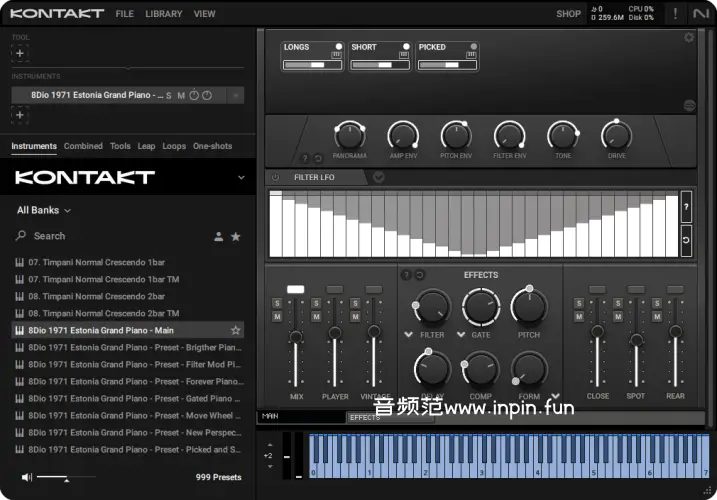This screenshot has width=717, height=500.
Task: Open the LIBRARY menu
Action: click(x=164, y=14)
